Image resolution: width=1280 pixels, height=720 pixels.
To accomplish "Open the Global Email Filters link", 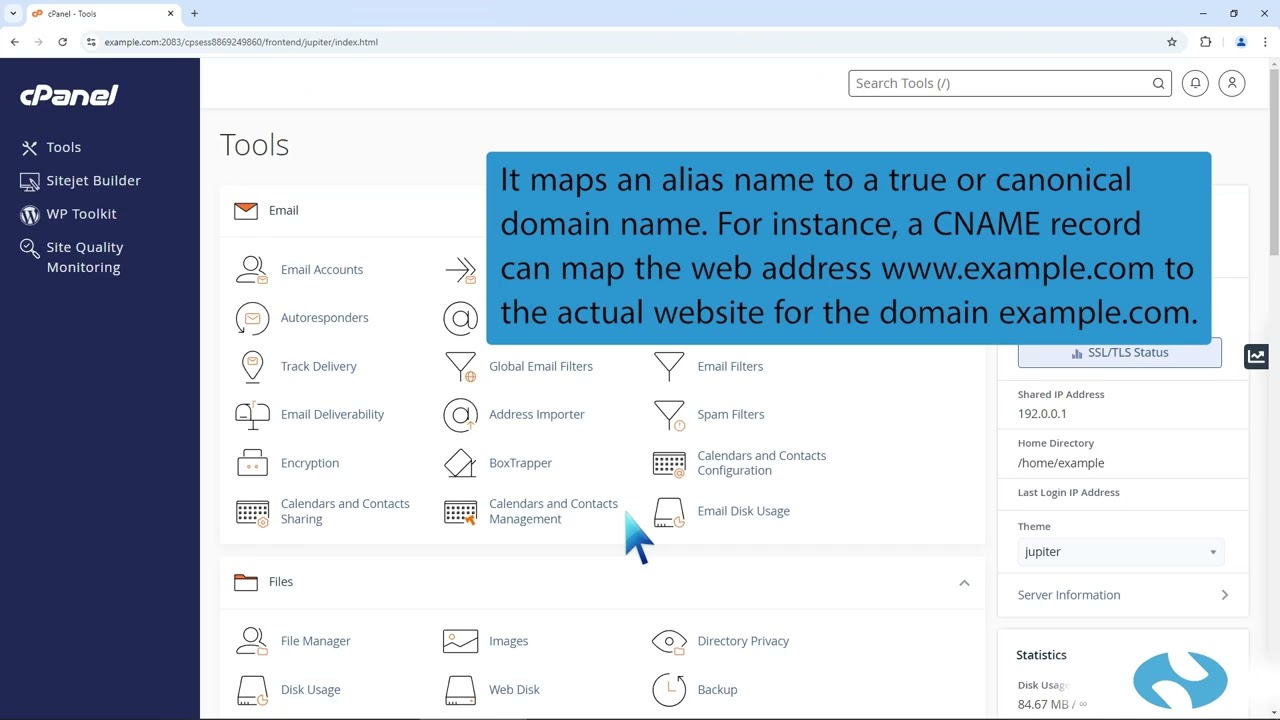I will pyautogui.click(x=541, y=367).
